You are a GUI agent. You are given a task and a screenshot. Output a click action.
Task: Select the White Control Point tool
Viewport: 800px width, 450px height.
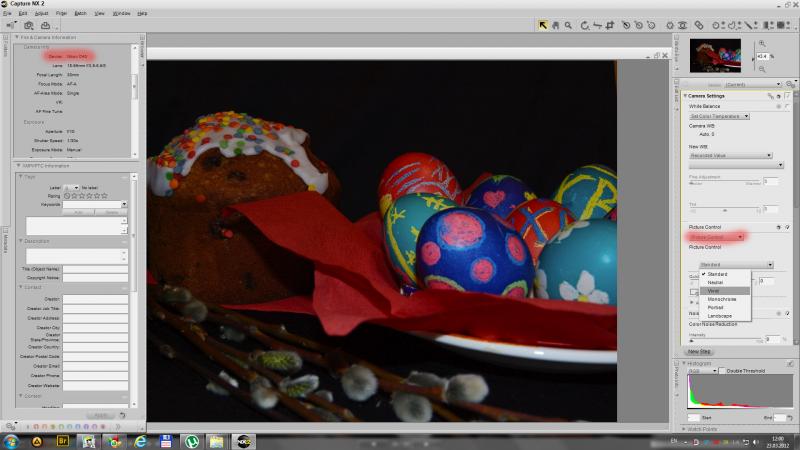[x=651, y=25]
